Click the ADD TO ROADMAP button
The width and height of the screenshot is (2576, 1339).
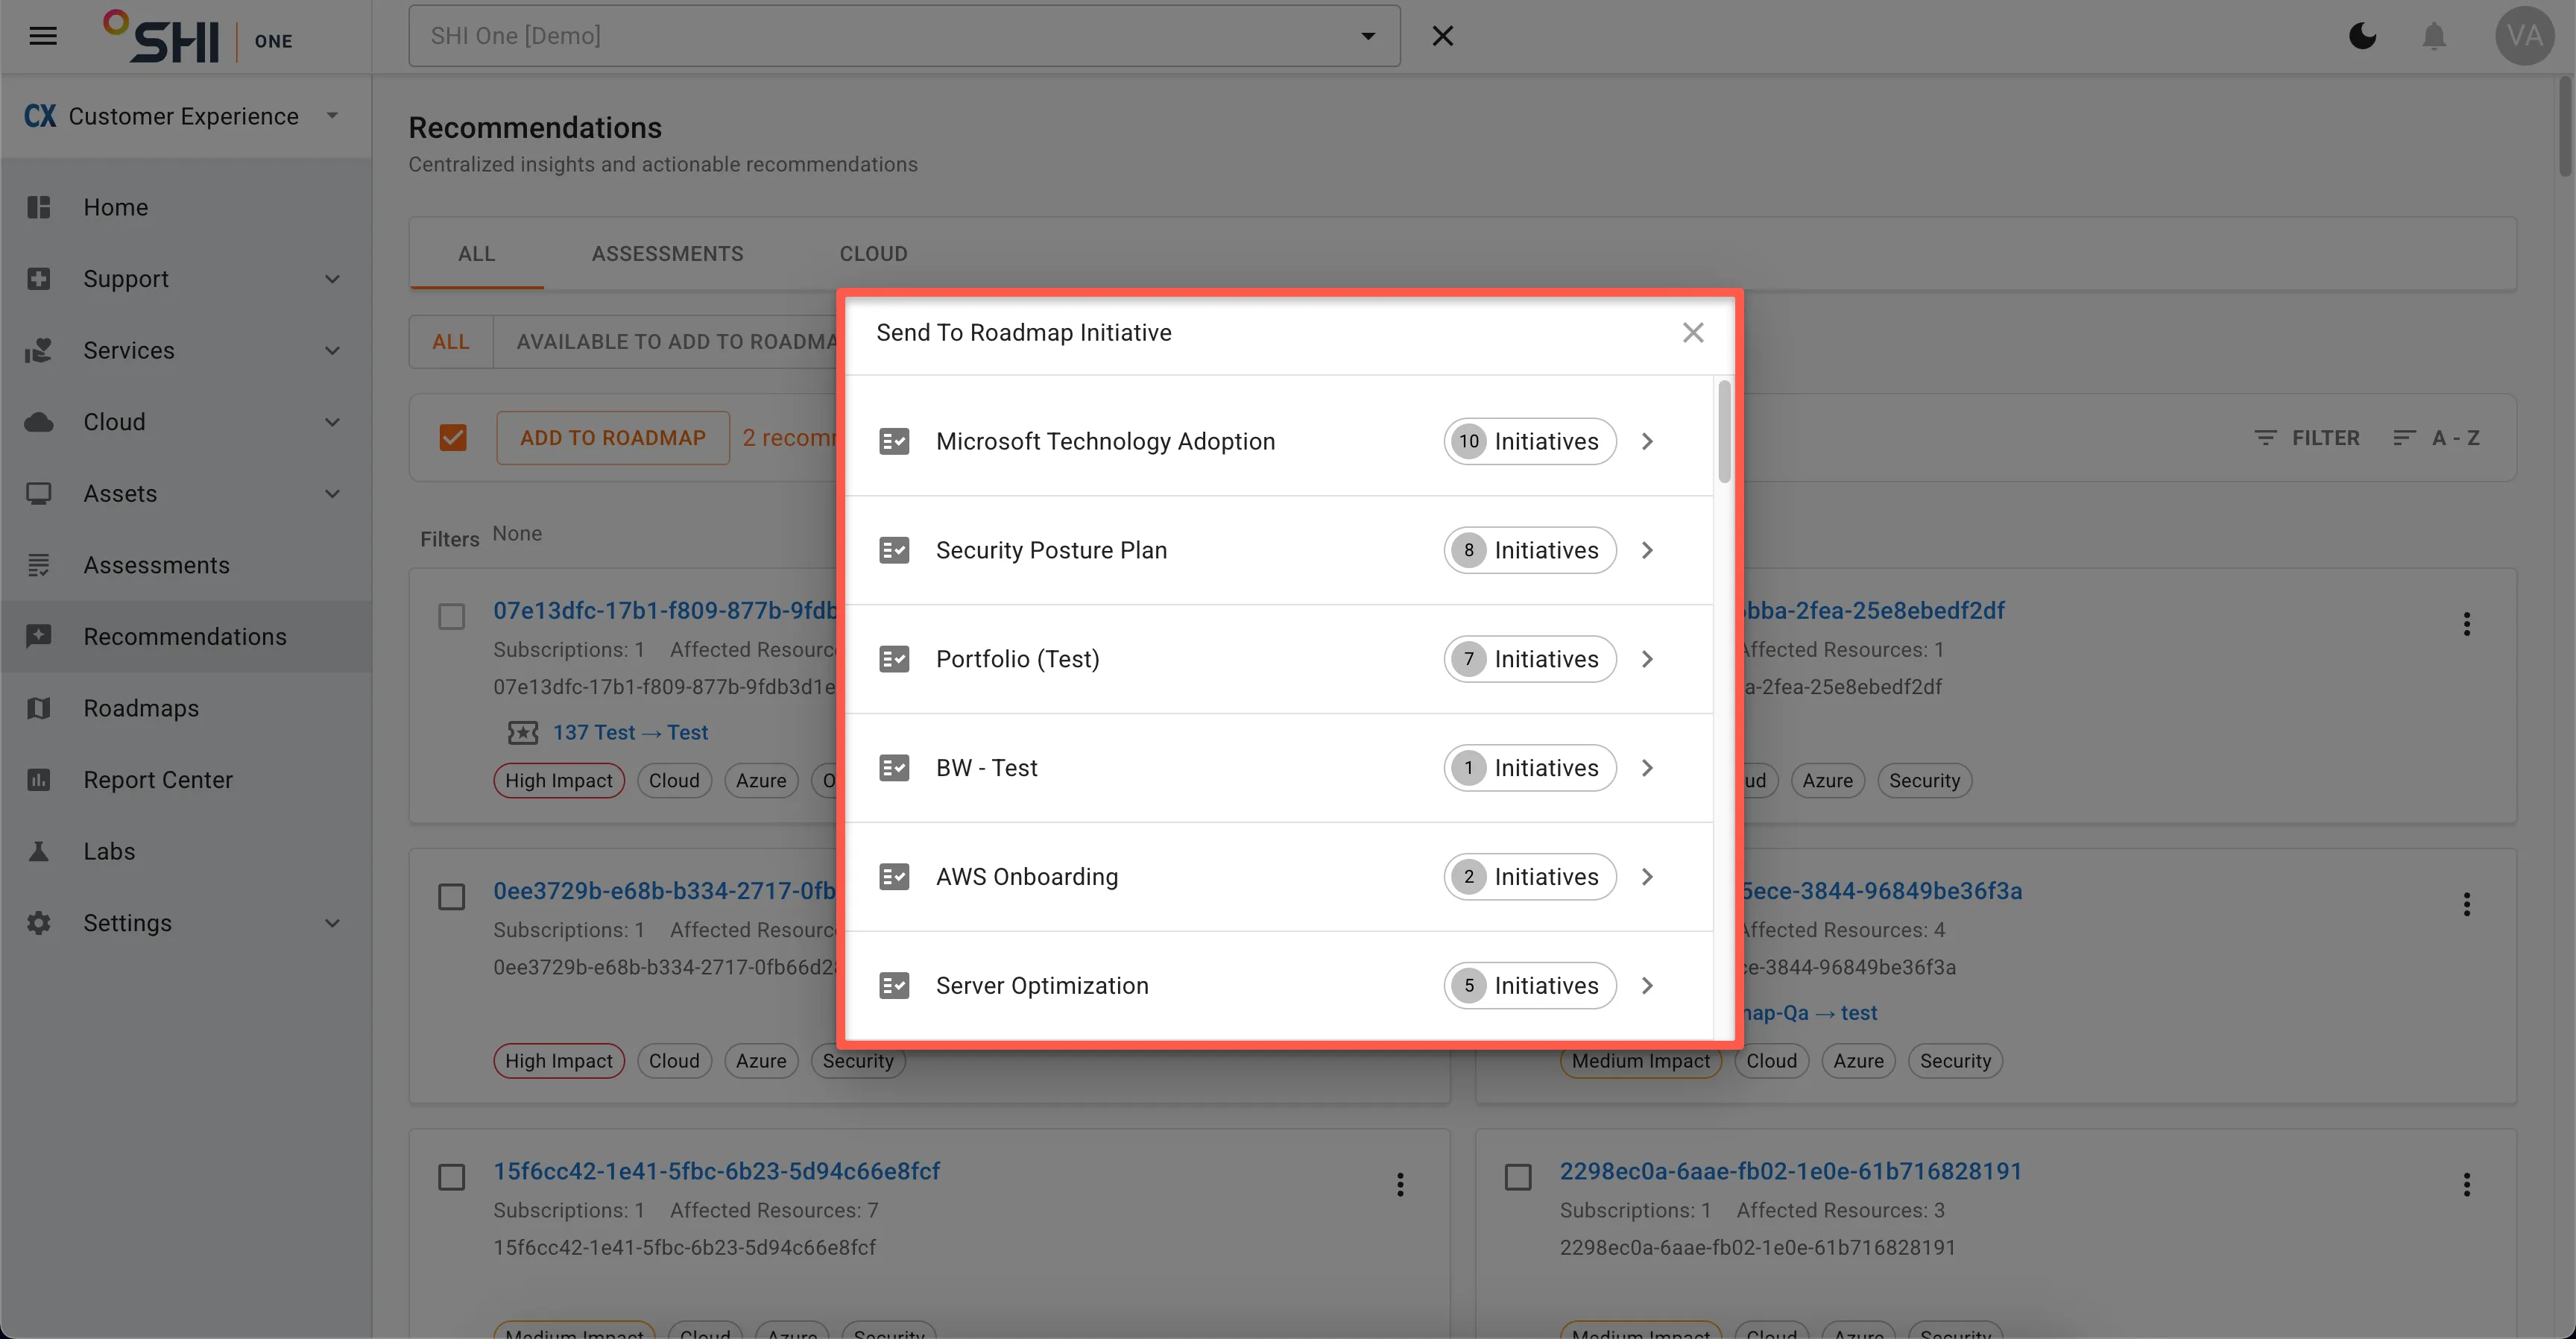click(613, 438)
